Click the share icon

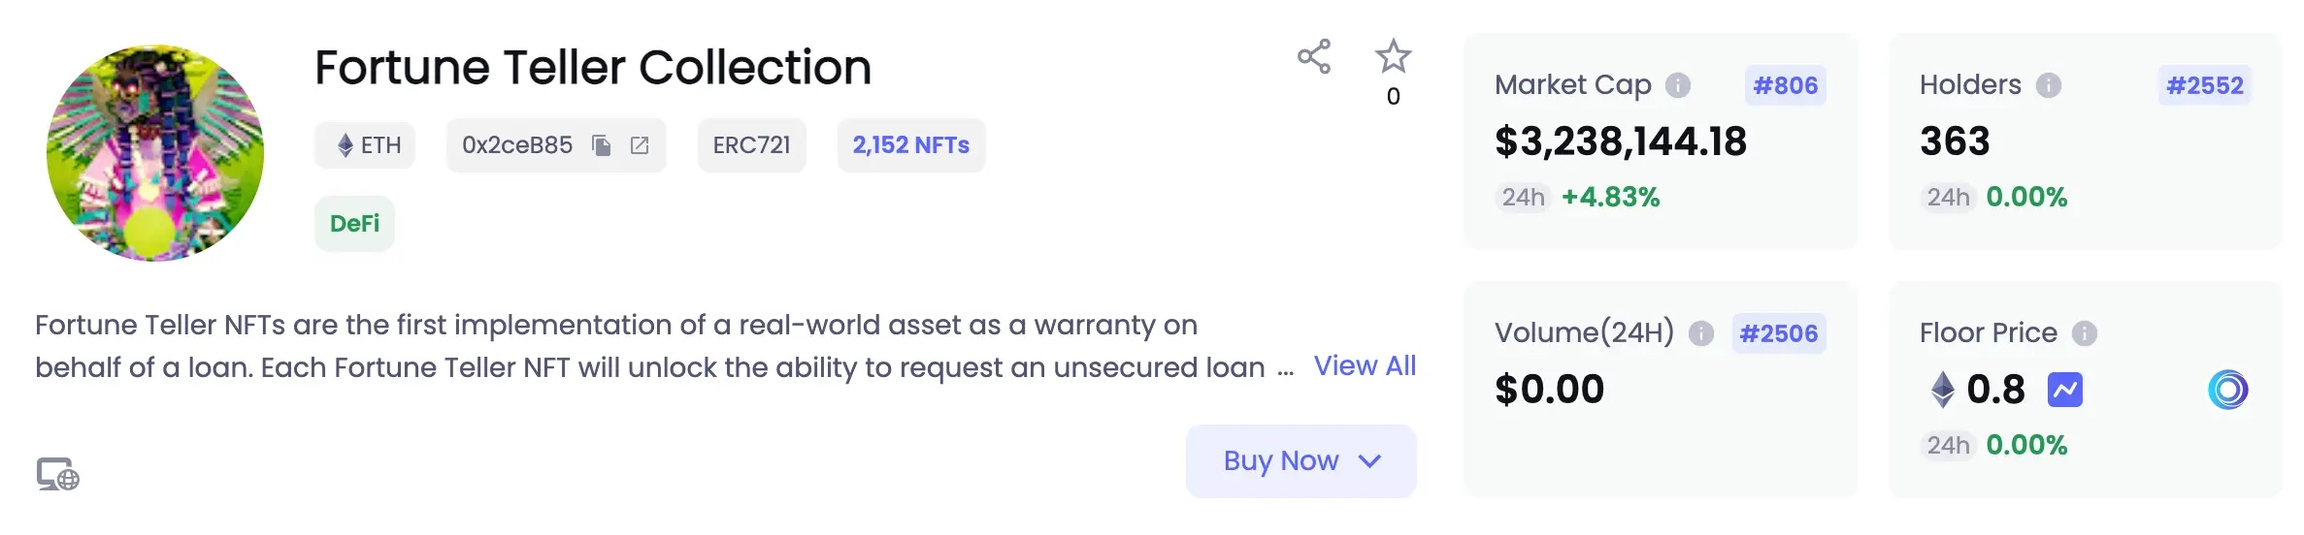click(x=1313, y=57)
